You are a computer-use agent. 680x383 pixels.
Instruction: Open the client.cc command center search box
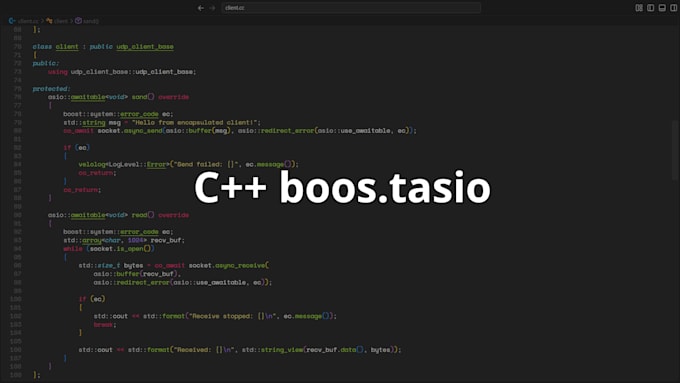(x=351, y=8)
